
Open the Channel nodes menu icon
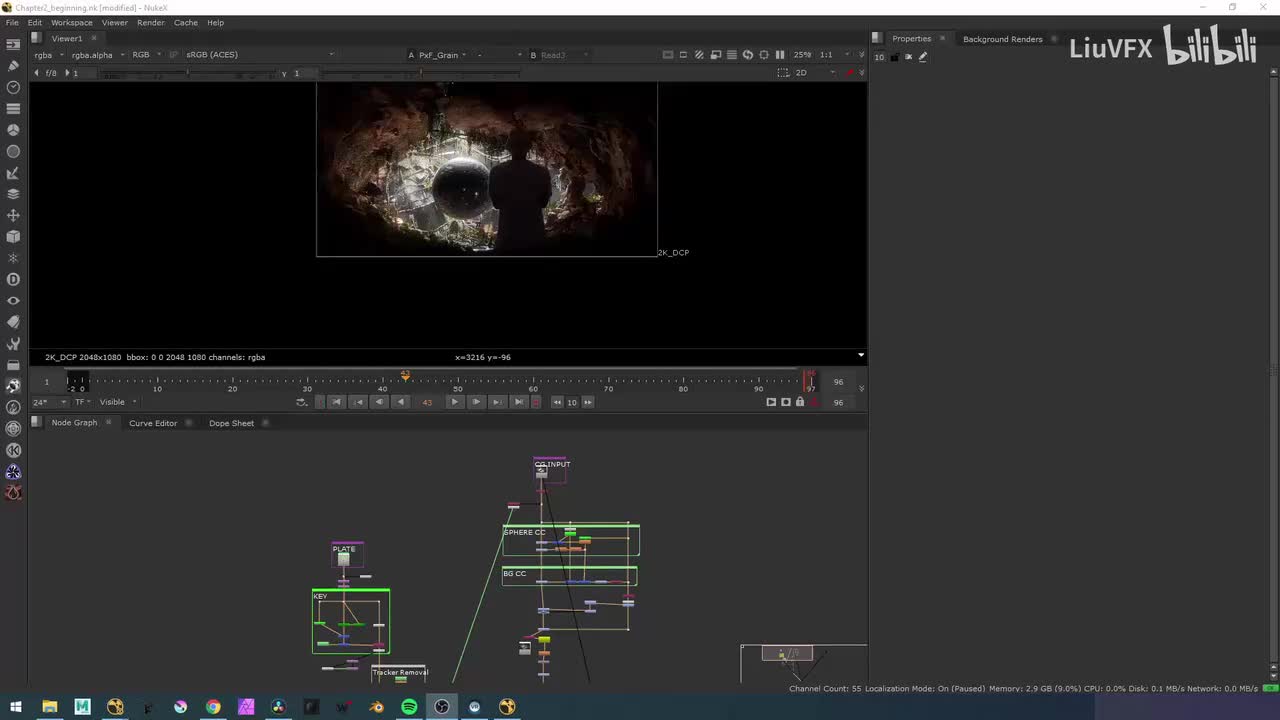coord(13,108)
